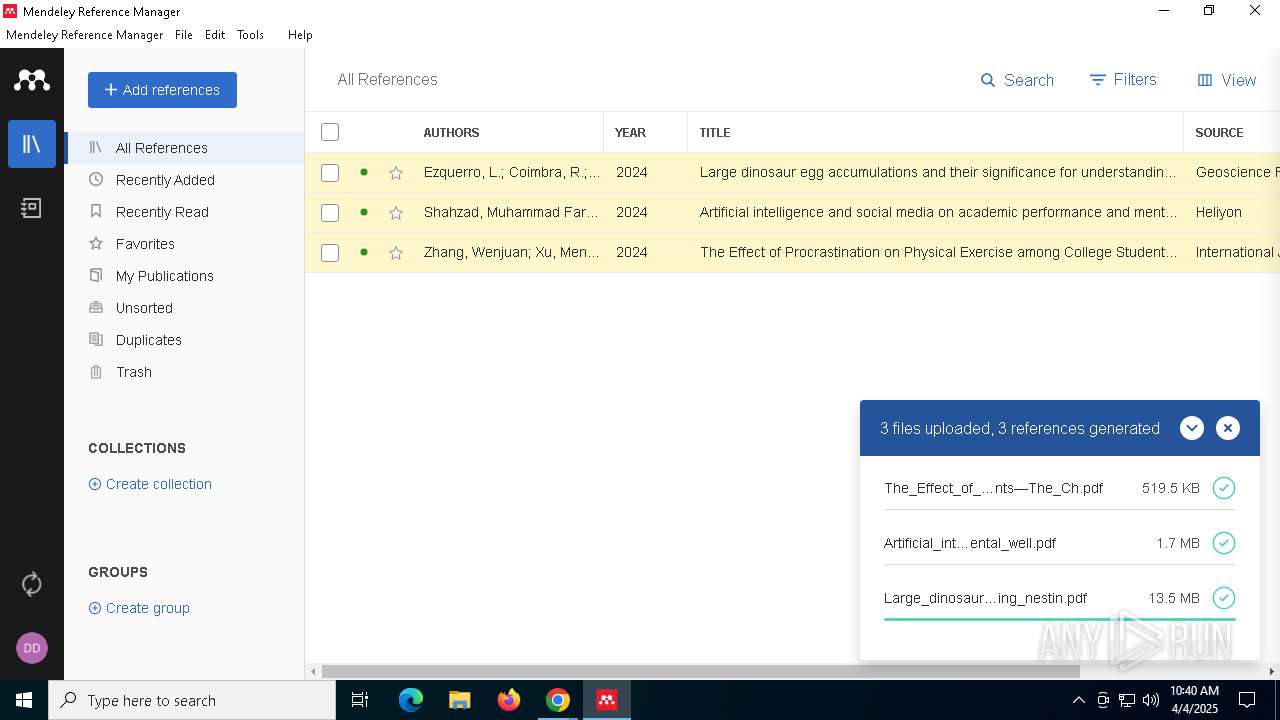Open the DD user profile avatar
This screenshot has height=720, width=1280.
coord(32,648)
